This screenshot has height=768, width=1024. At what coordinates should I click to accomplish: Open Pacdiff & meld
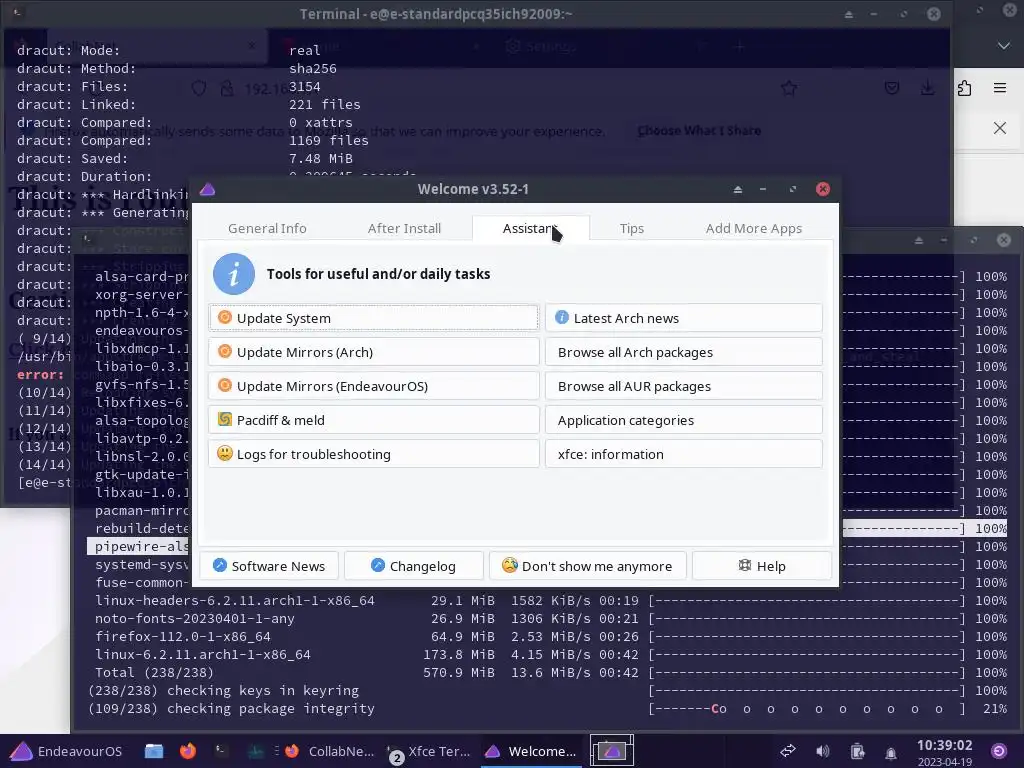tap(374, 420)
